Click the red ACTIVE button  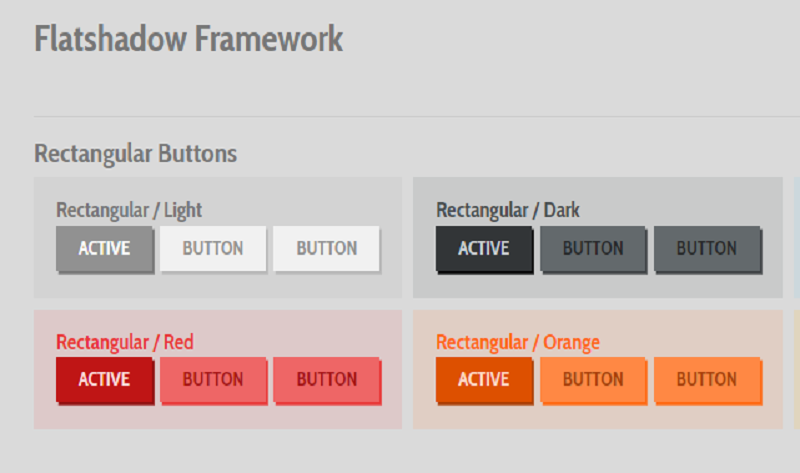click(x=104, y=379)
